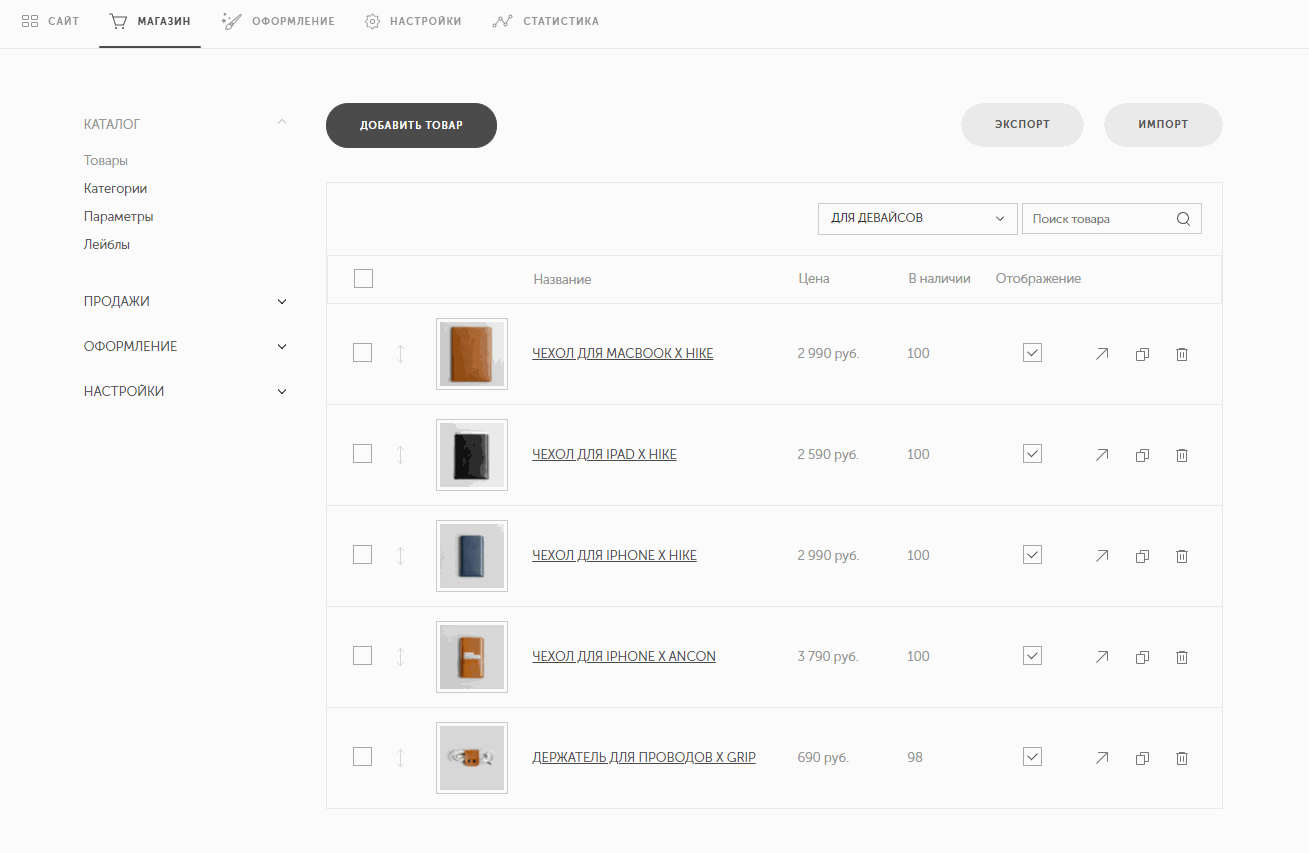Open Категории in the catalog sidebar
Image resolution: width=1309 pixels, height=853 pixels.
[116, 189]
